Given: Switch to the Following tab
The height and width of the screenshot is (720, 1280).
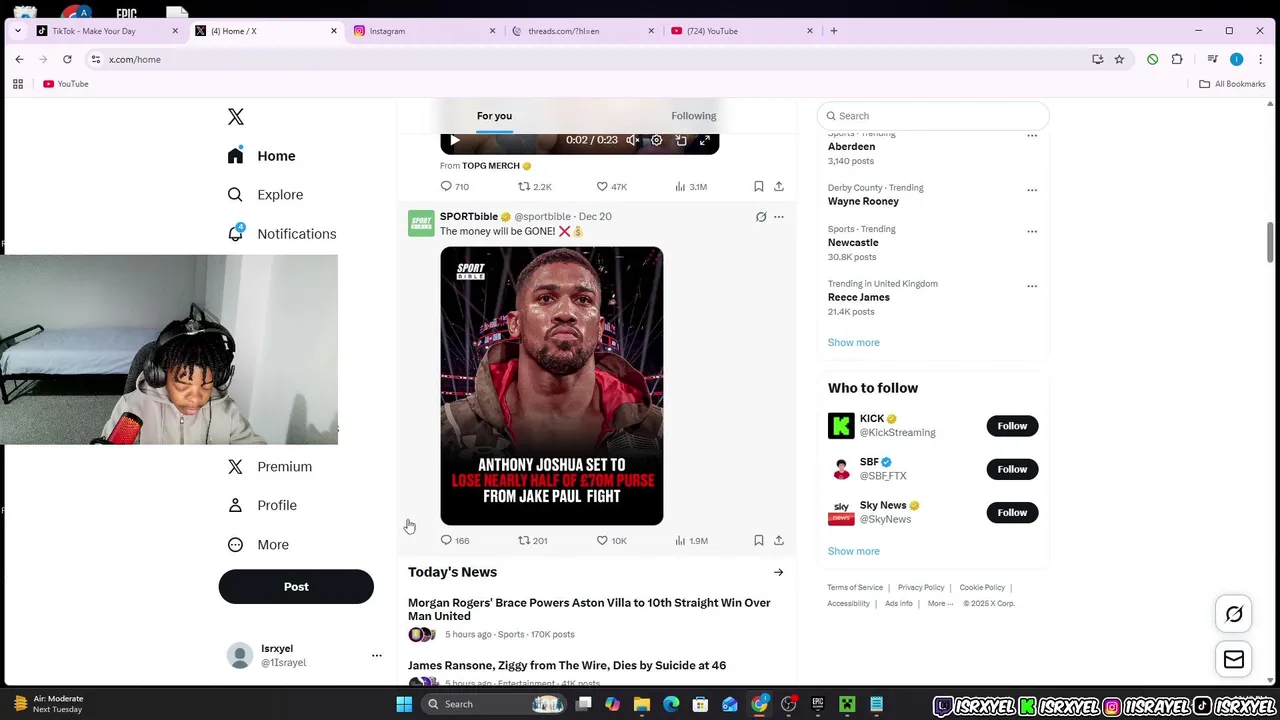Looking at the screenshot, I should coord(694,116).
